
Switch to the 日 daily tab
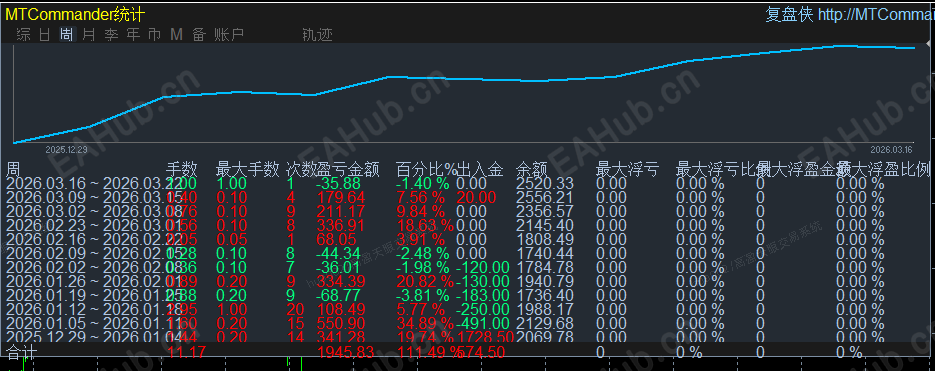[x=45, y=35]
